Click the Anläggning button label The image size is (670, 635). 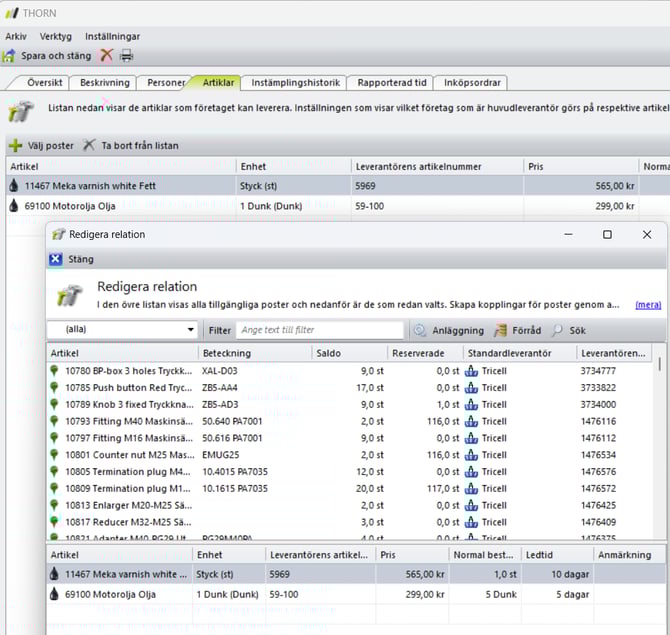click(x=458, y=331)
